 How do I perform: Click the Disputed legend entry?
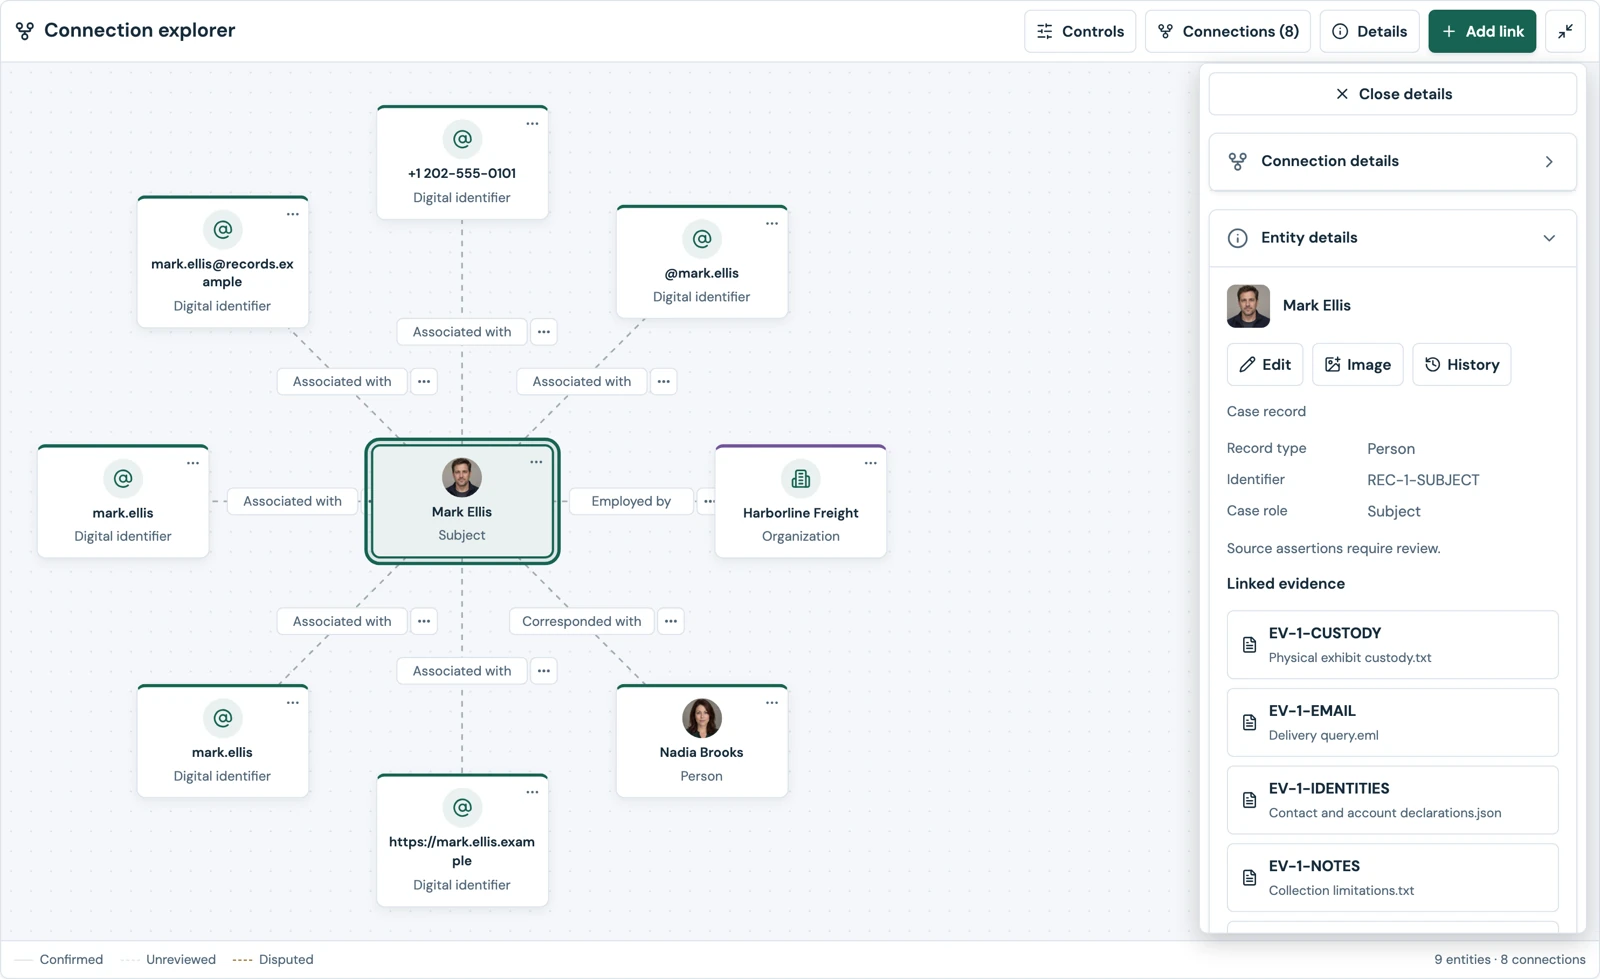[273, 959]
